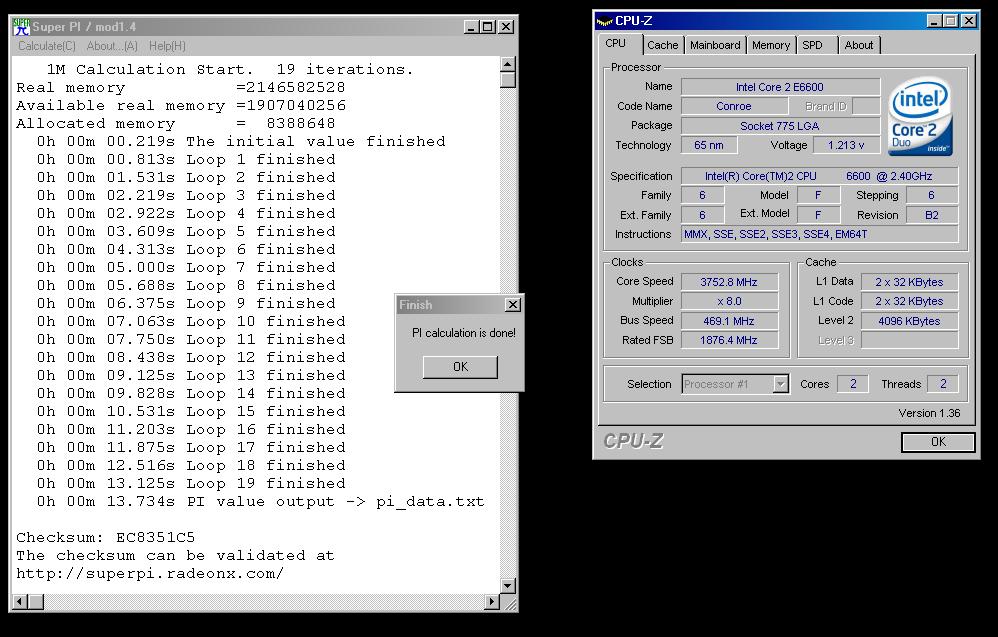Click the Cores value '2'

coord(853,384)
